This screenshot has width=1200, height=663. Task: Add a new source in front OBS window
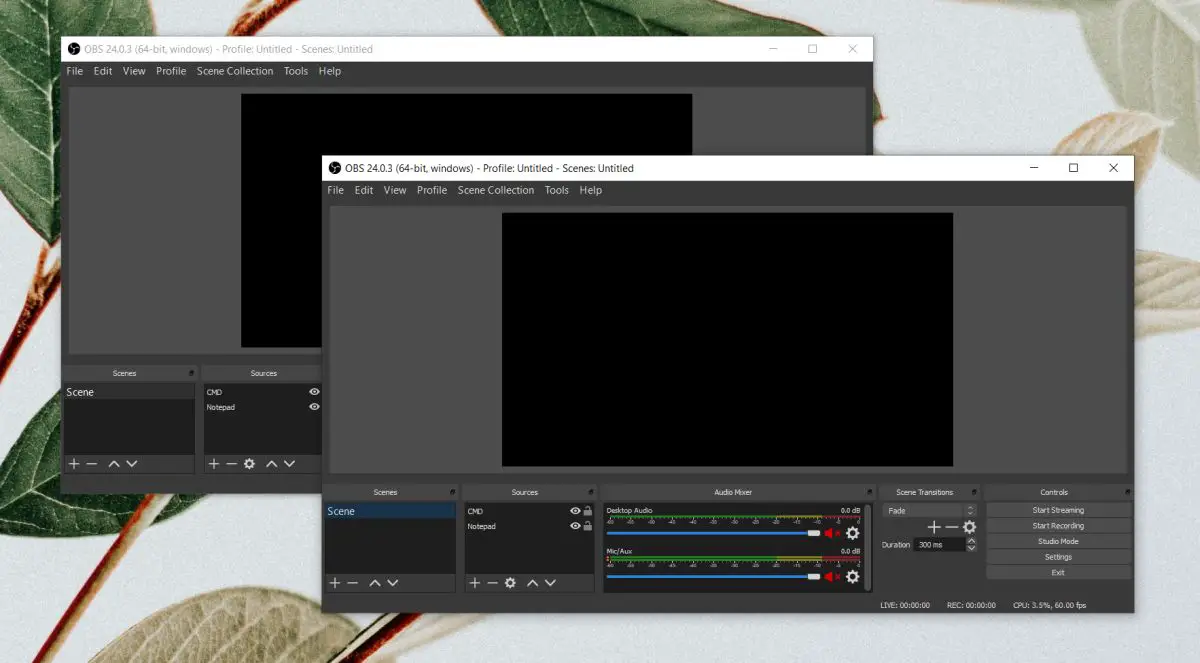(475, 583)
